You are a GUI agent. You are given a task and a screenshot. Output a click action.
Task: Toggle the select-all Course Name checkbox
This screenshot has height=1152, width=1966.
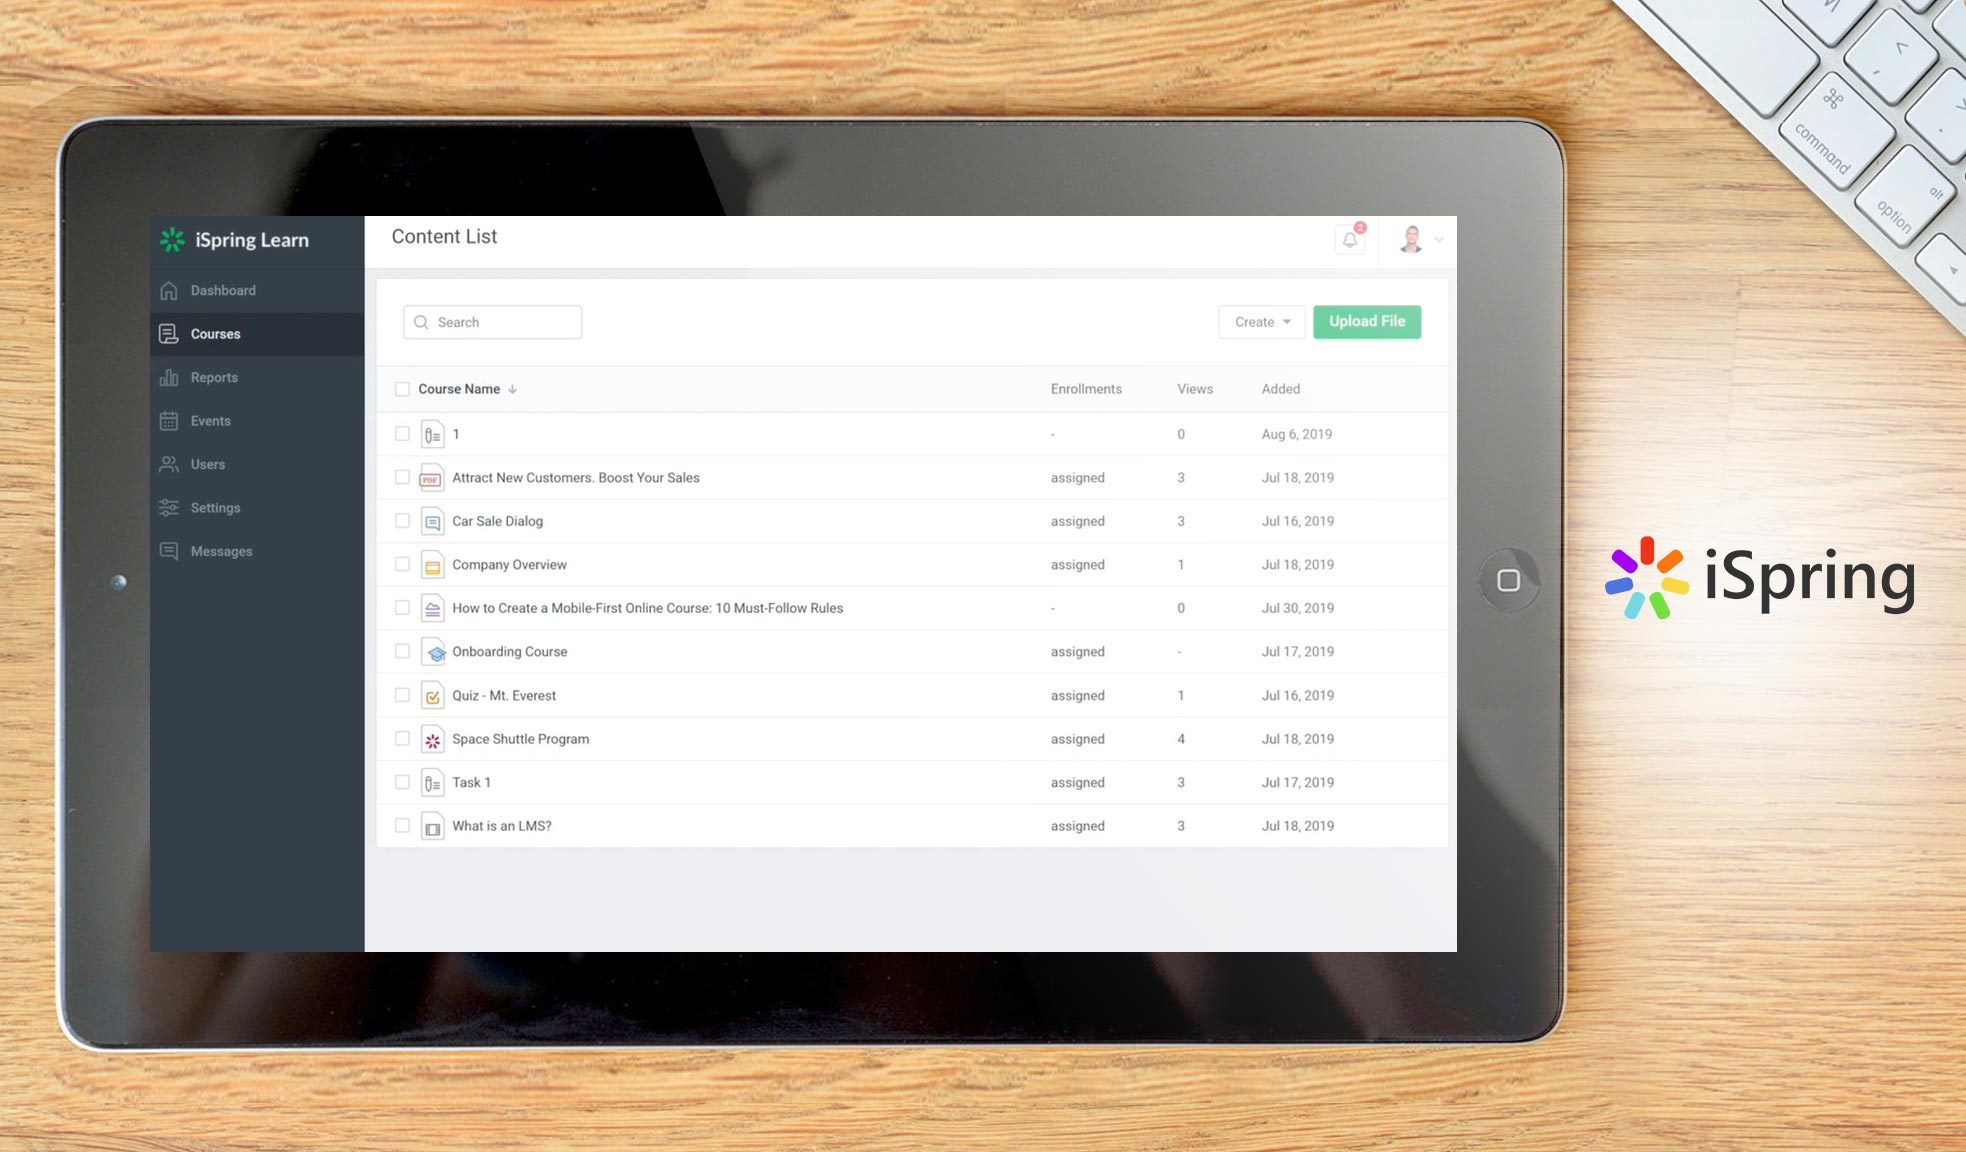point(402,389)
